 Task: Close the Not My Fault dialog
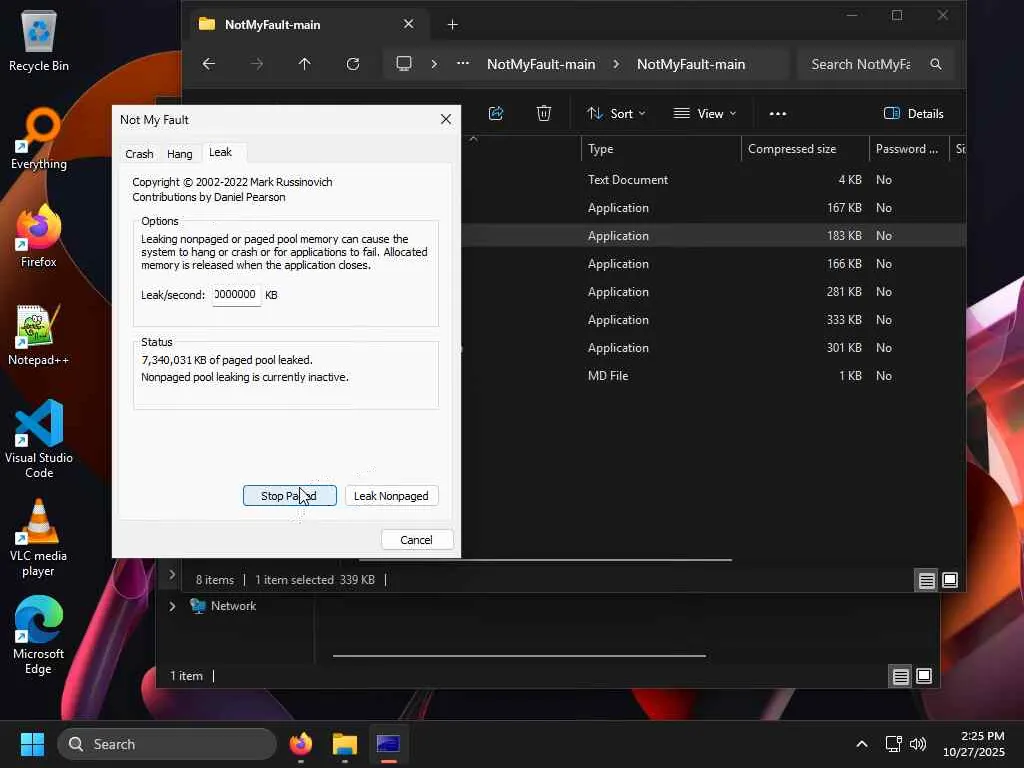[x=446, y=120]
